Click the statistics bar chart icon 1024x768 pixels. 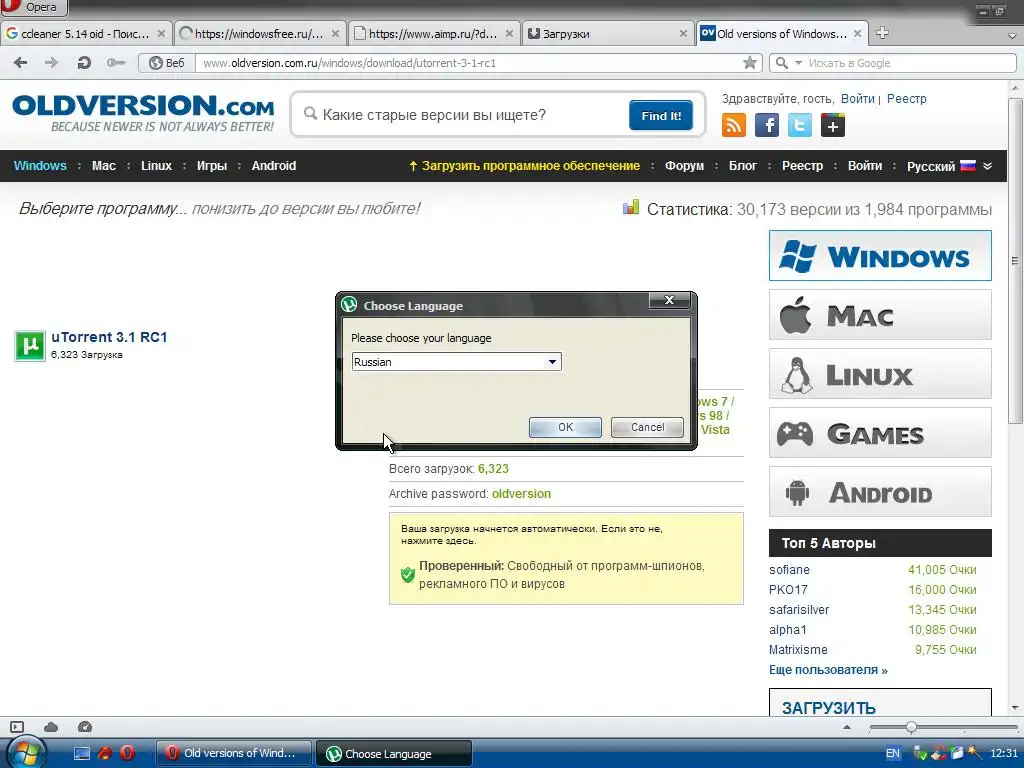(631, 208)
